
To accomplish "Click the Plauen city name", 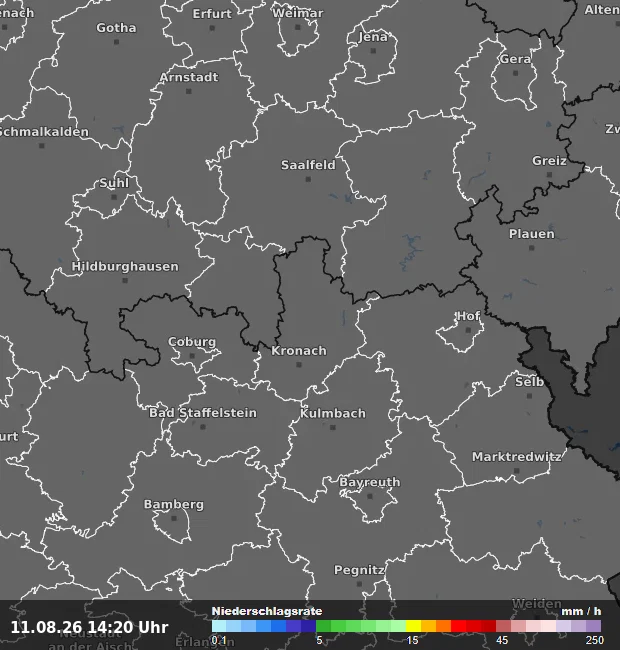I will coord(531,234).
